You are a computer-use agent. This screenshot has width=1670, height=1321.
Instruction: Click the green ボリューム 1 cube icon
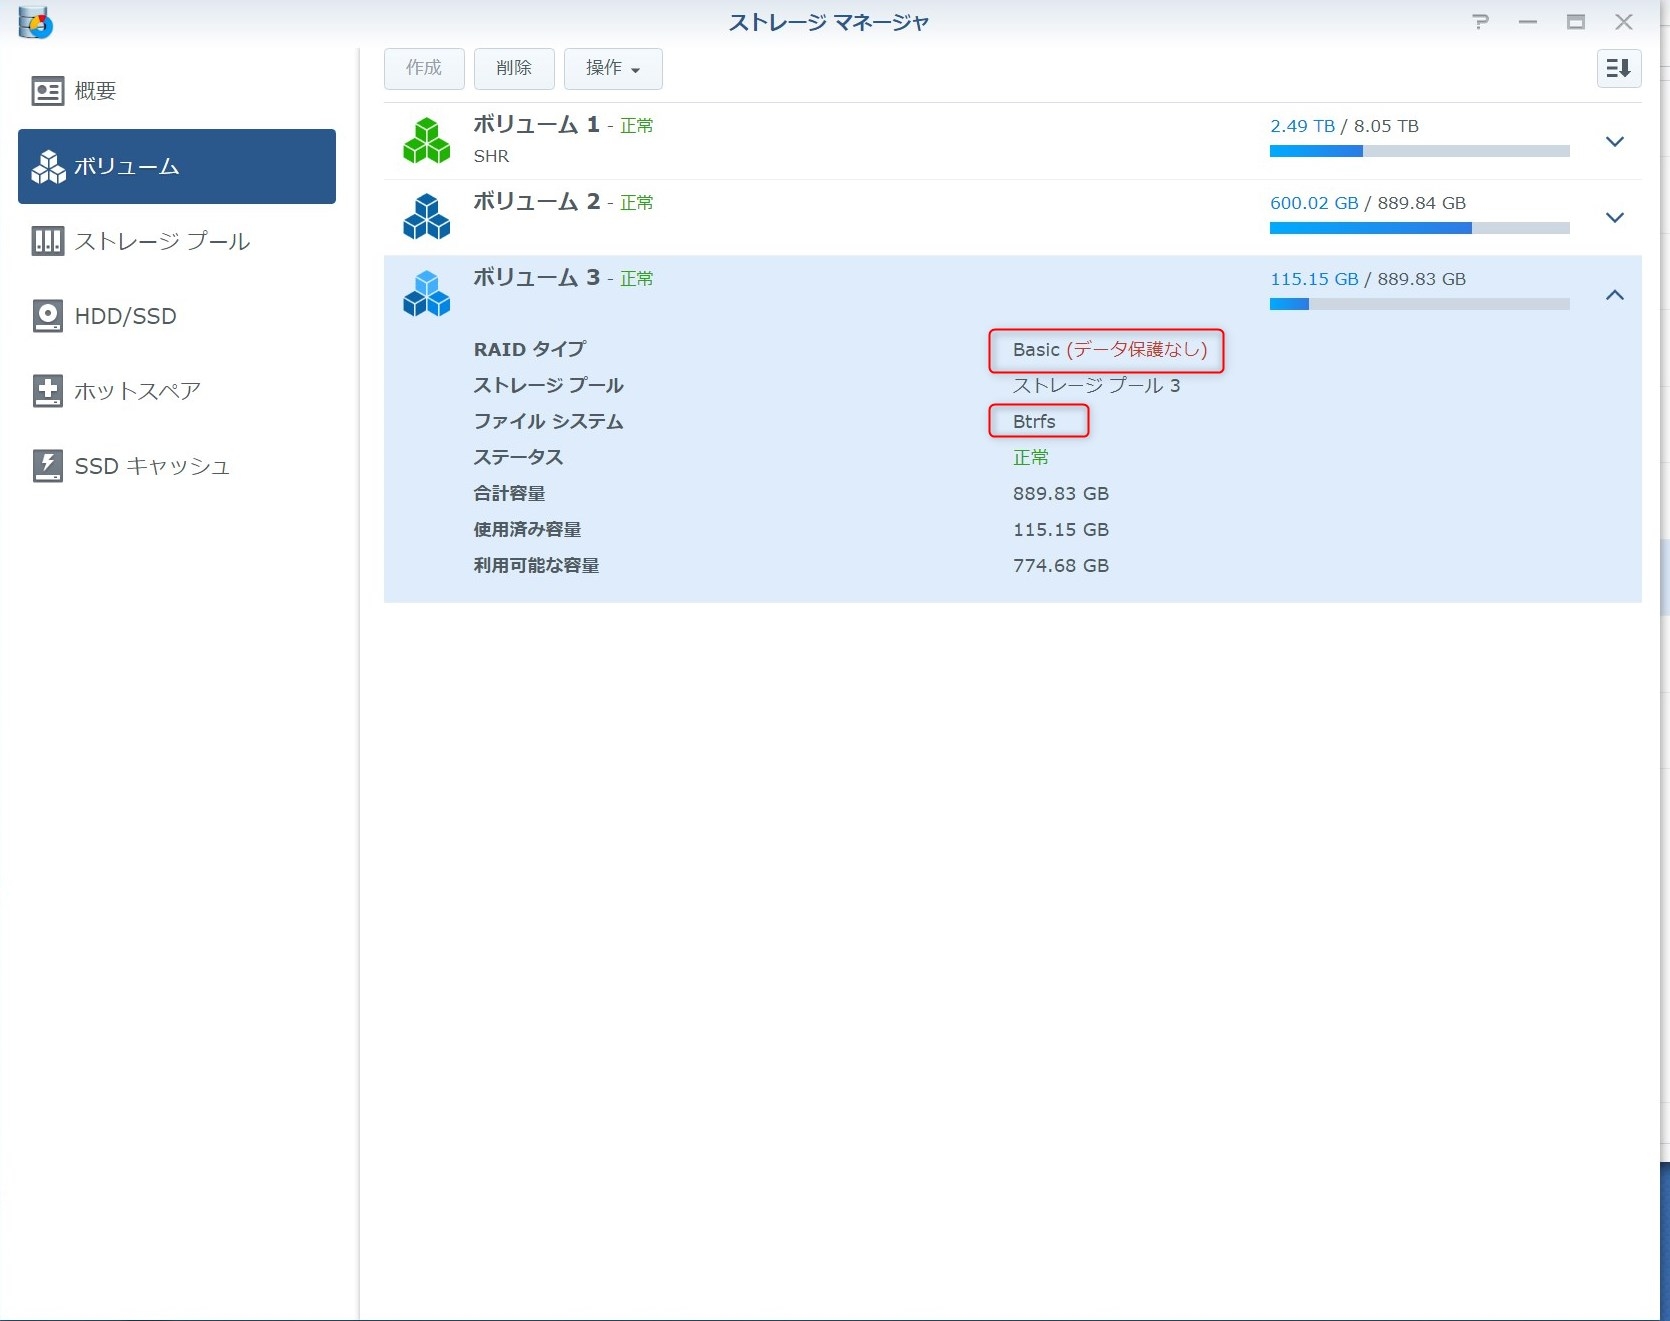pyautogui.click(x=427, y=141)
